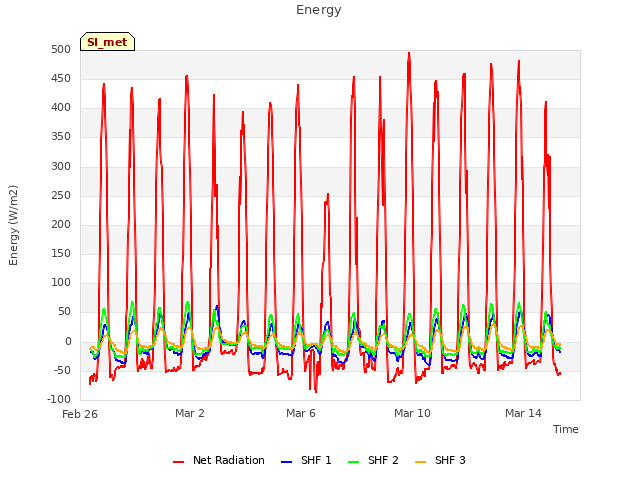Click the -100 y-axis tick label

click(x=59, y=399)
